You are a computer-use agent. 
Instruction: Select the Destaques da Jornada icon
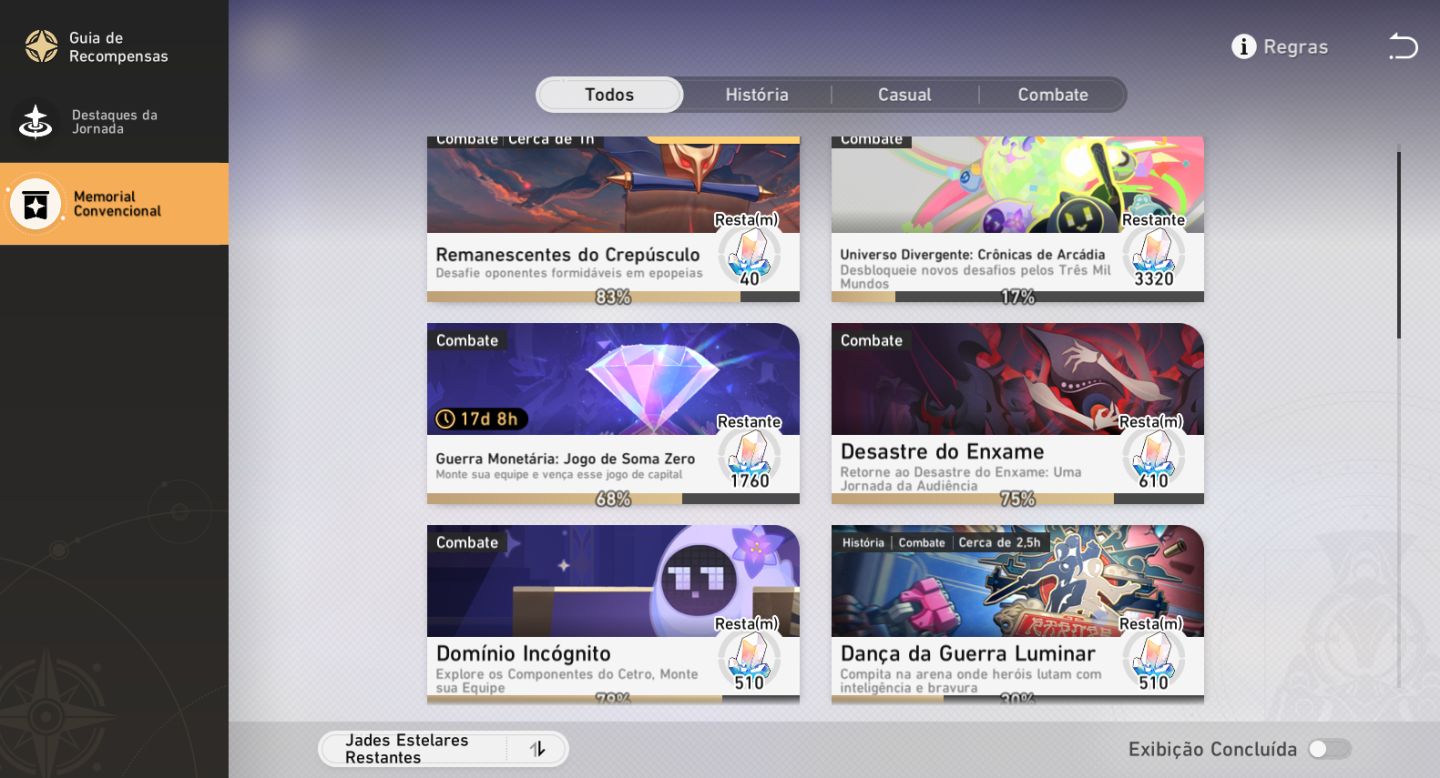[x=36, y=122]
